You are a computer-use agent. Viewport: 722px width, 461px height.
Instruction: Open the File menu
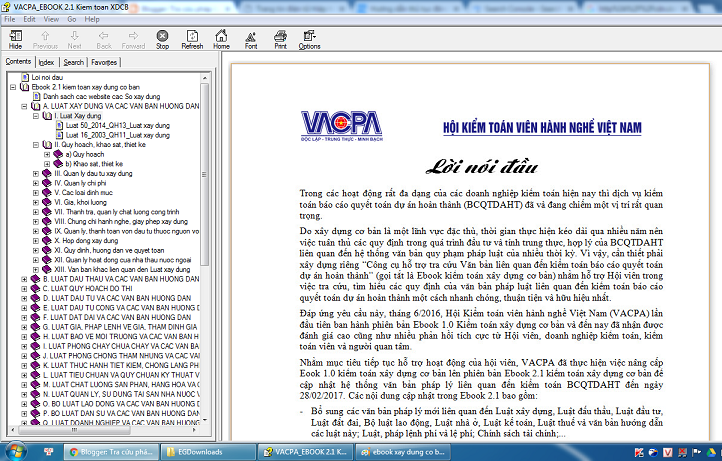click(10, 19)
